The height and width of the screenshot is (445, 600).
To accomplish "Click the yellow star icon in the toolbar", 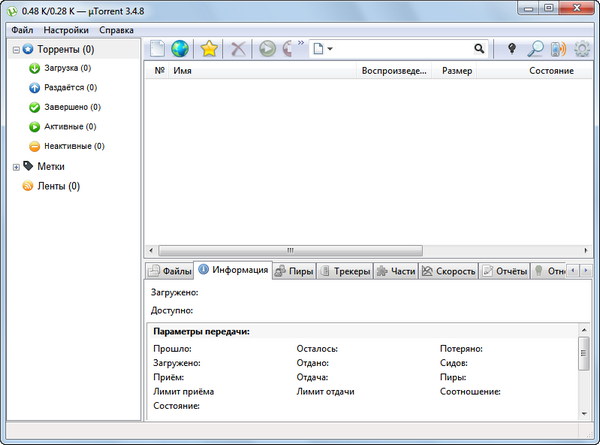I will [208, 48].
